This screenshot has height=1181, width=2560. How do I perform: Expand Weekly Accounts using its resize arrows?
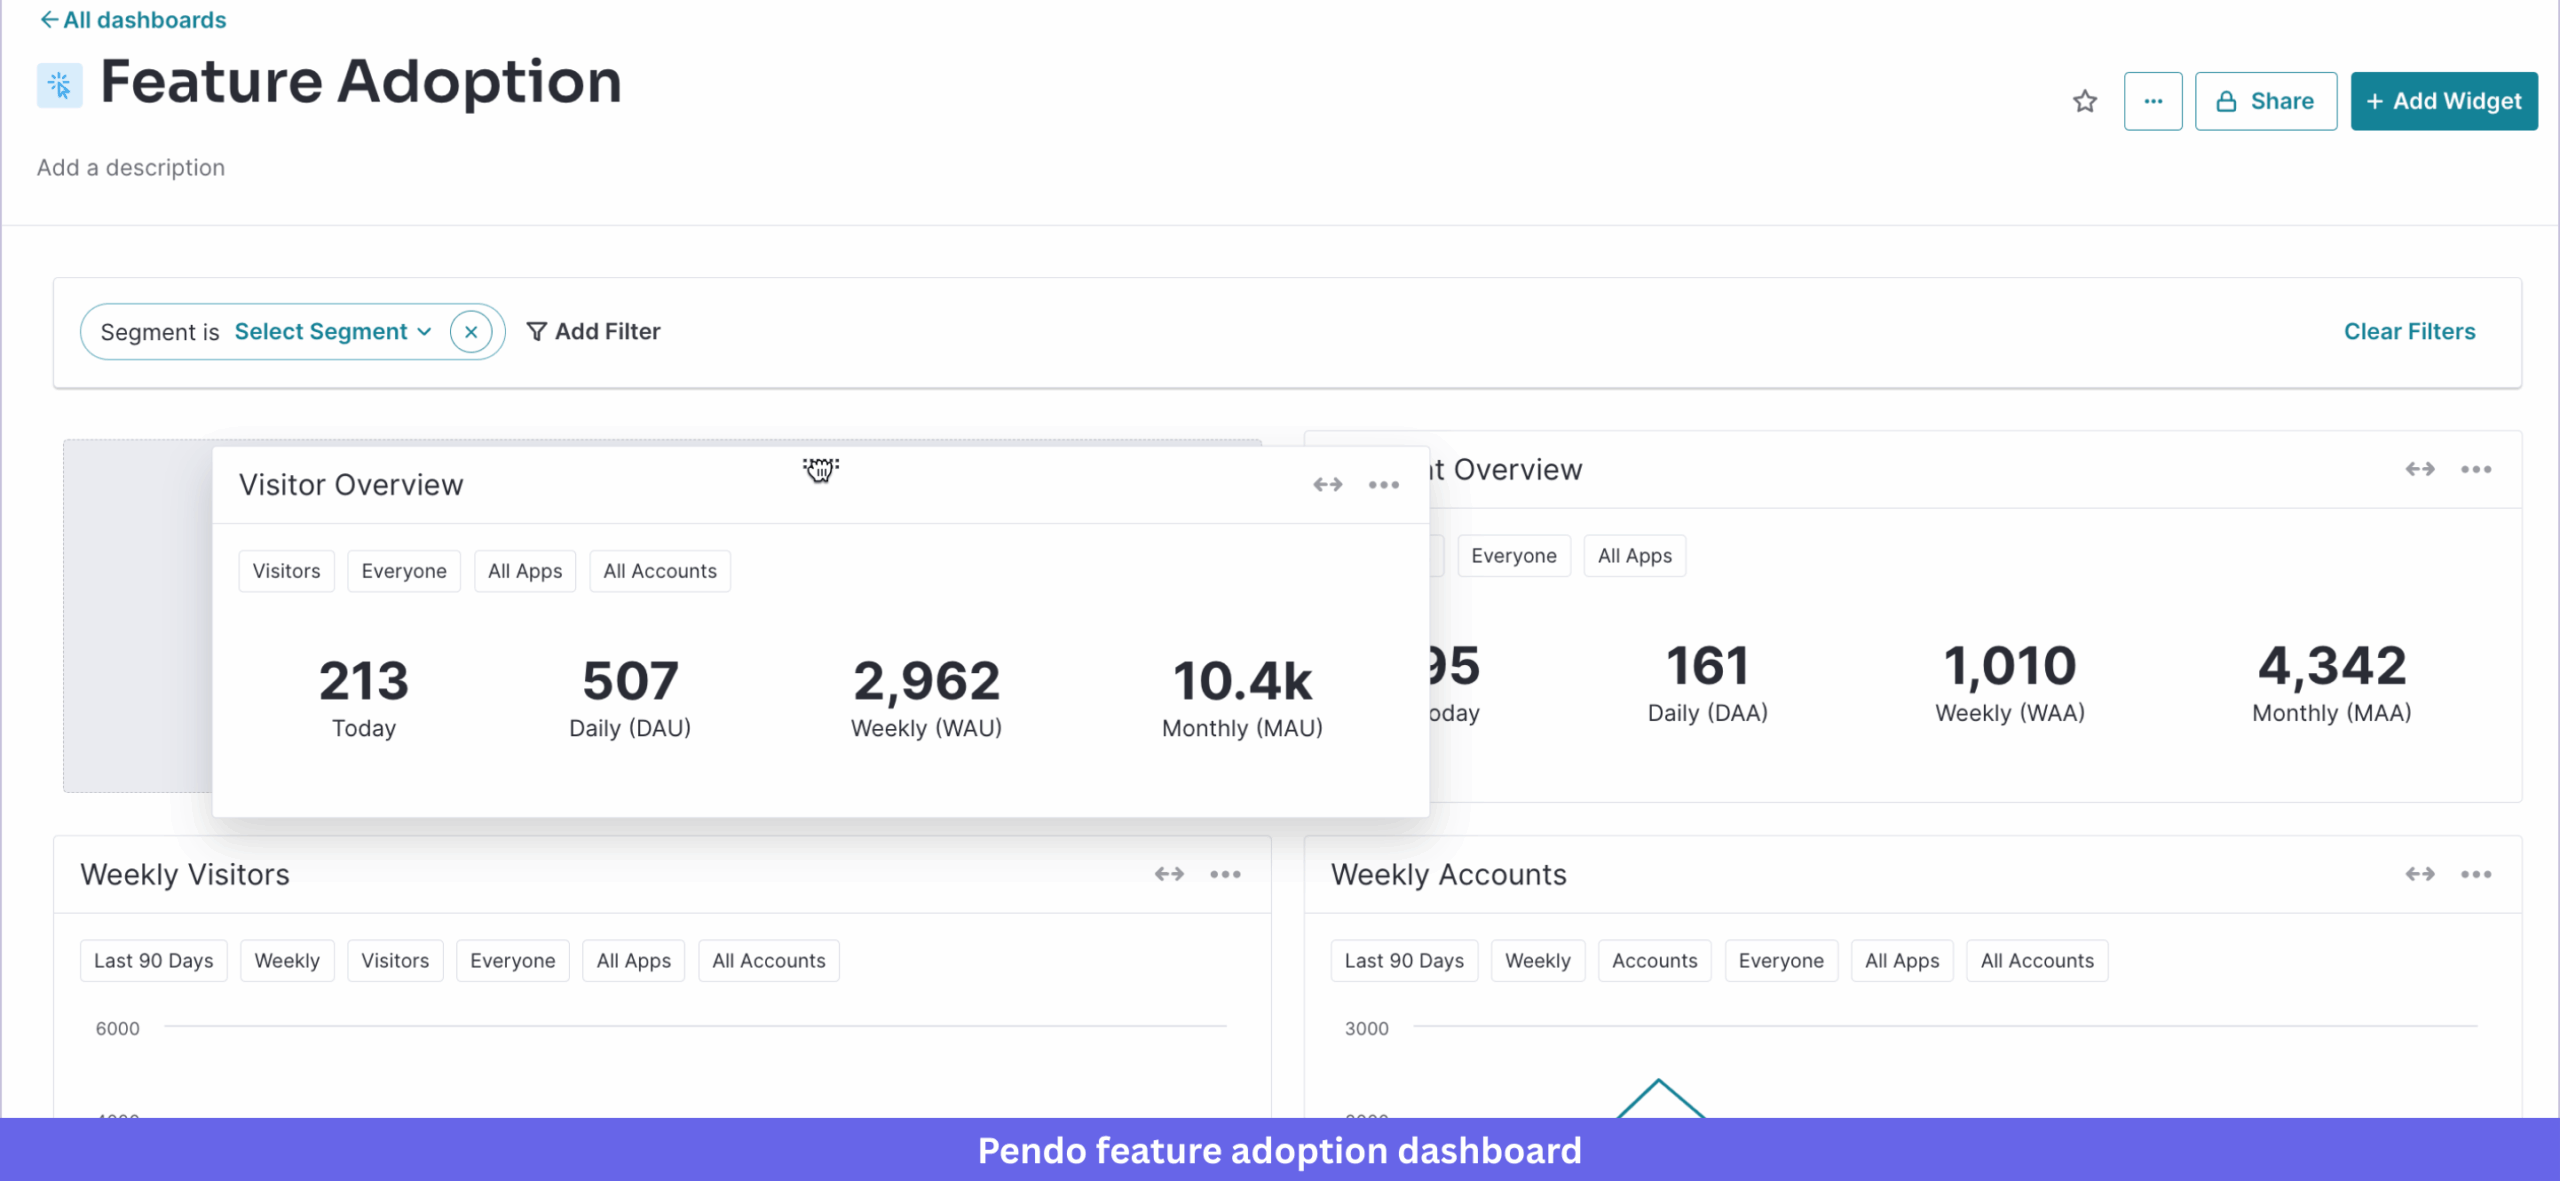(x=2419, y=873)
